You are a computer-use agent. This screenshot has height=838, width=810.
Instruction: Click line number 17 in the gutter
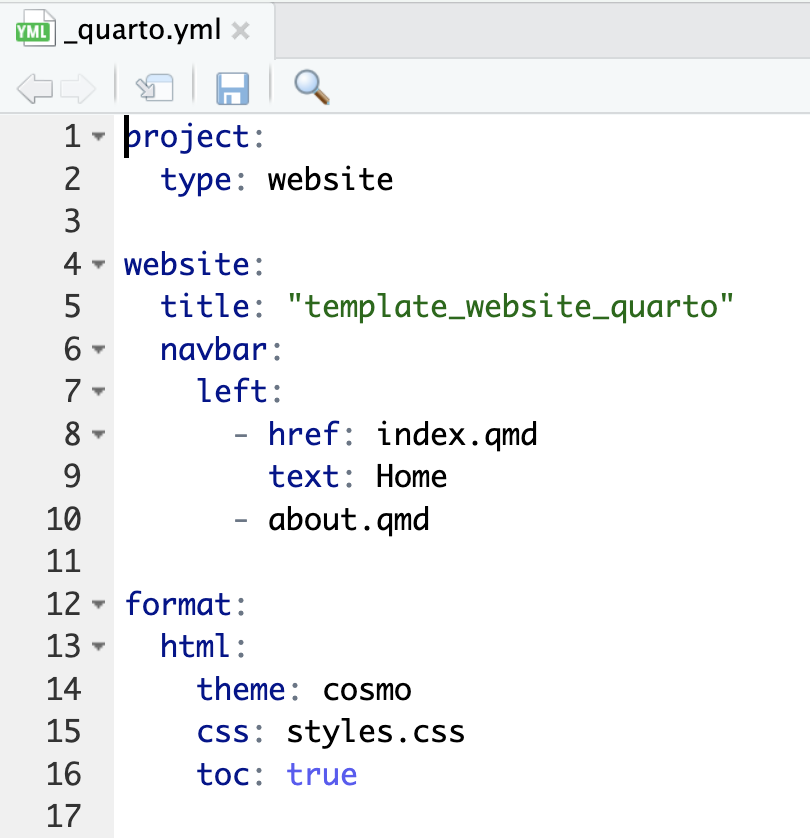(x=62, y=817)
